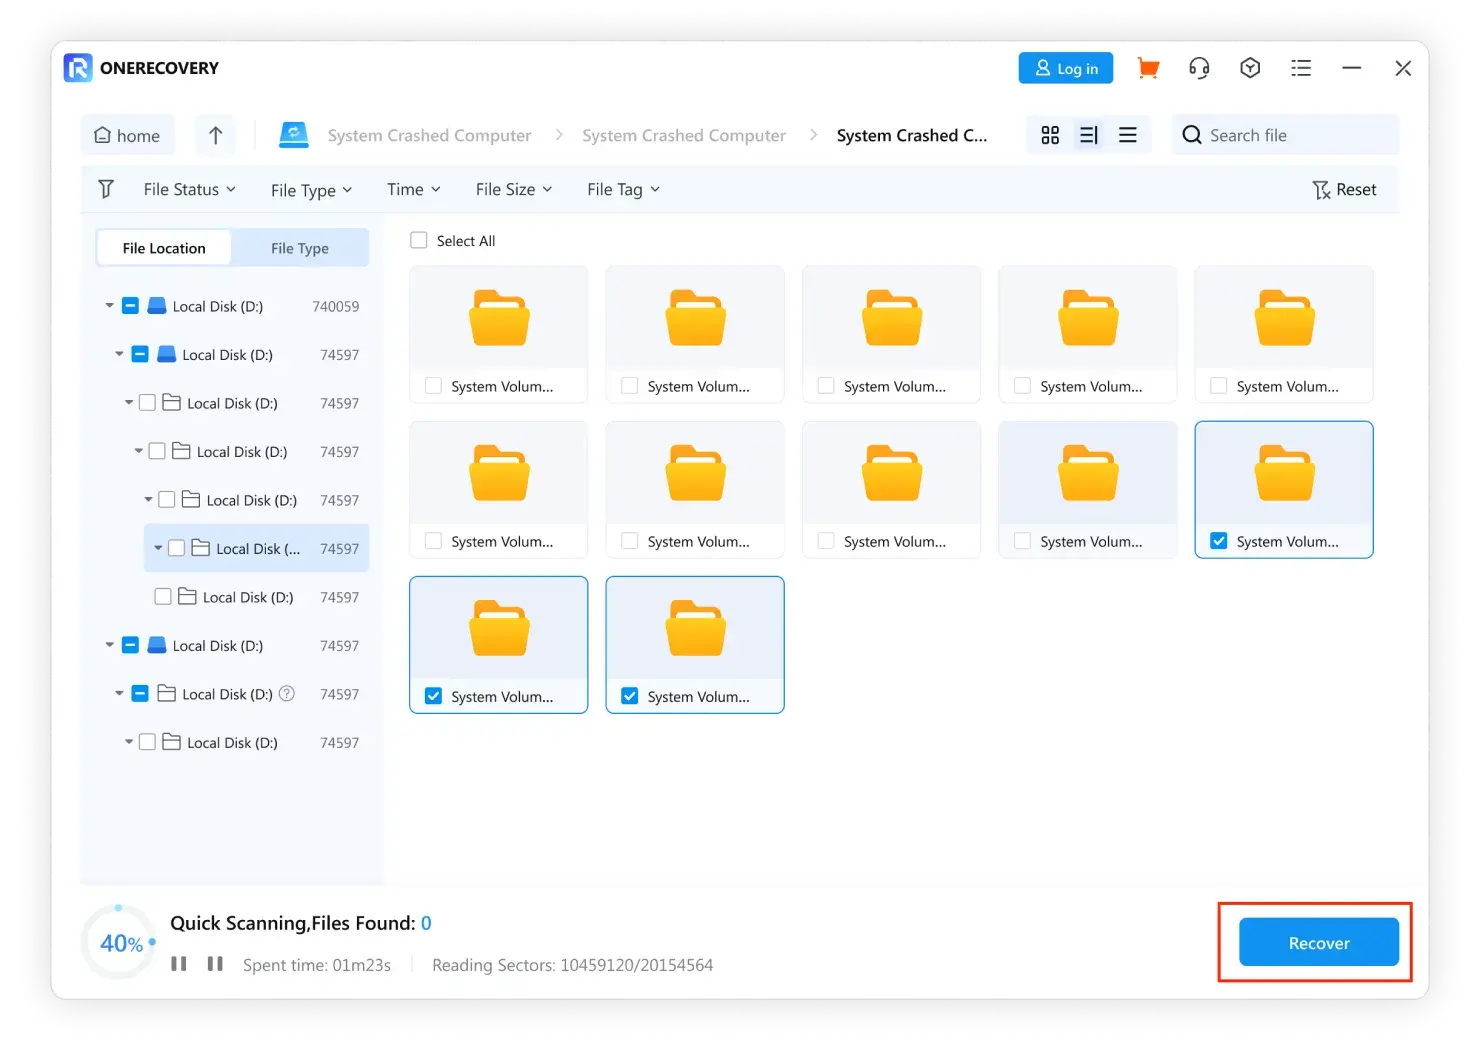Click the Log in button
The image size is (1480, 1040).
pyautogui.click(x=1065, y=68)
